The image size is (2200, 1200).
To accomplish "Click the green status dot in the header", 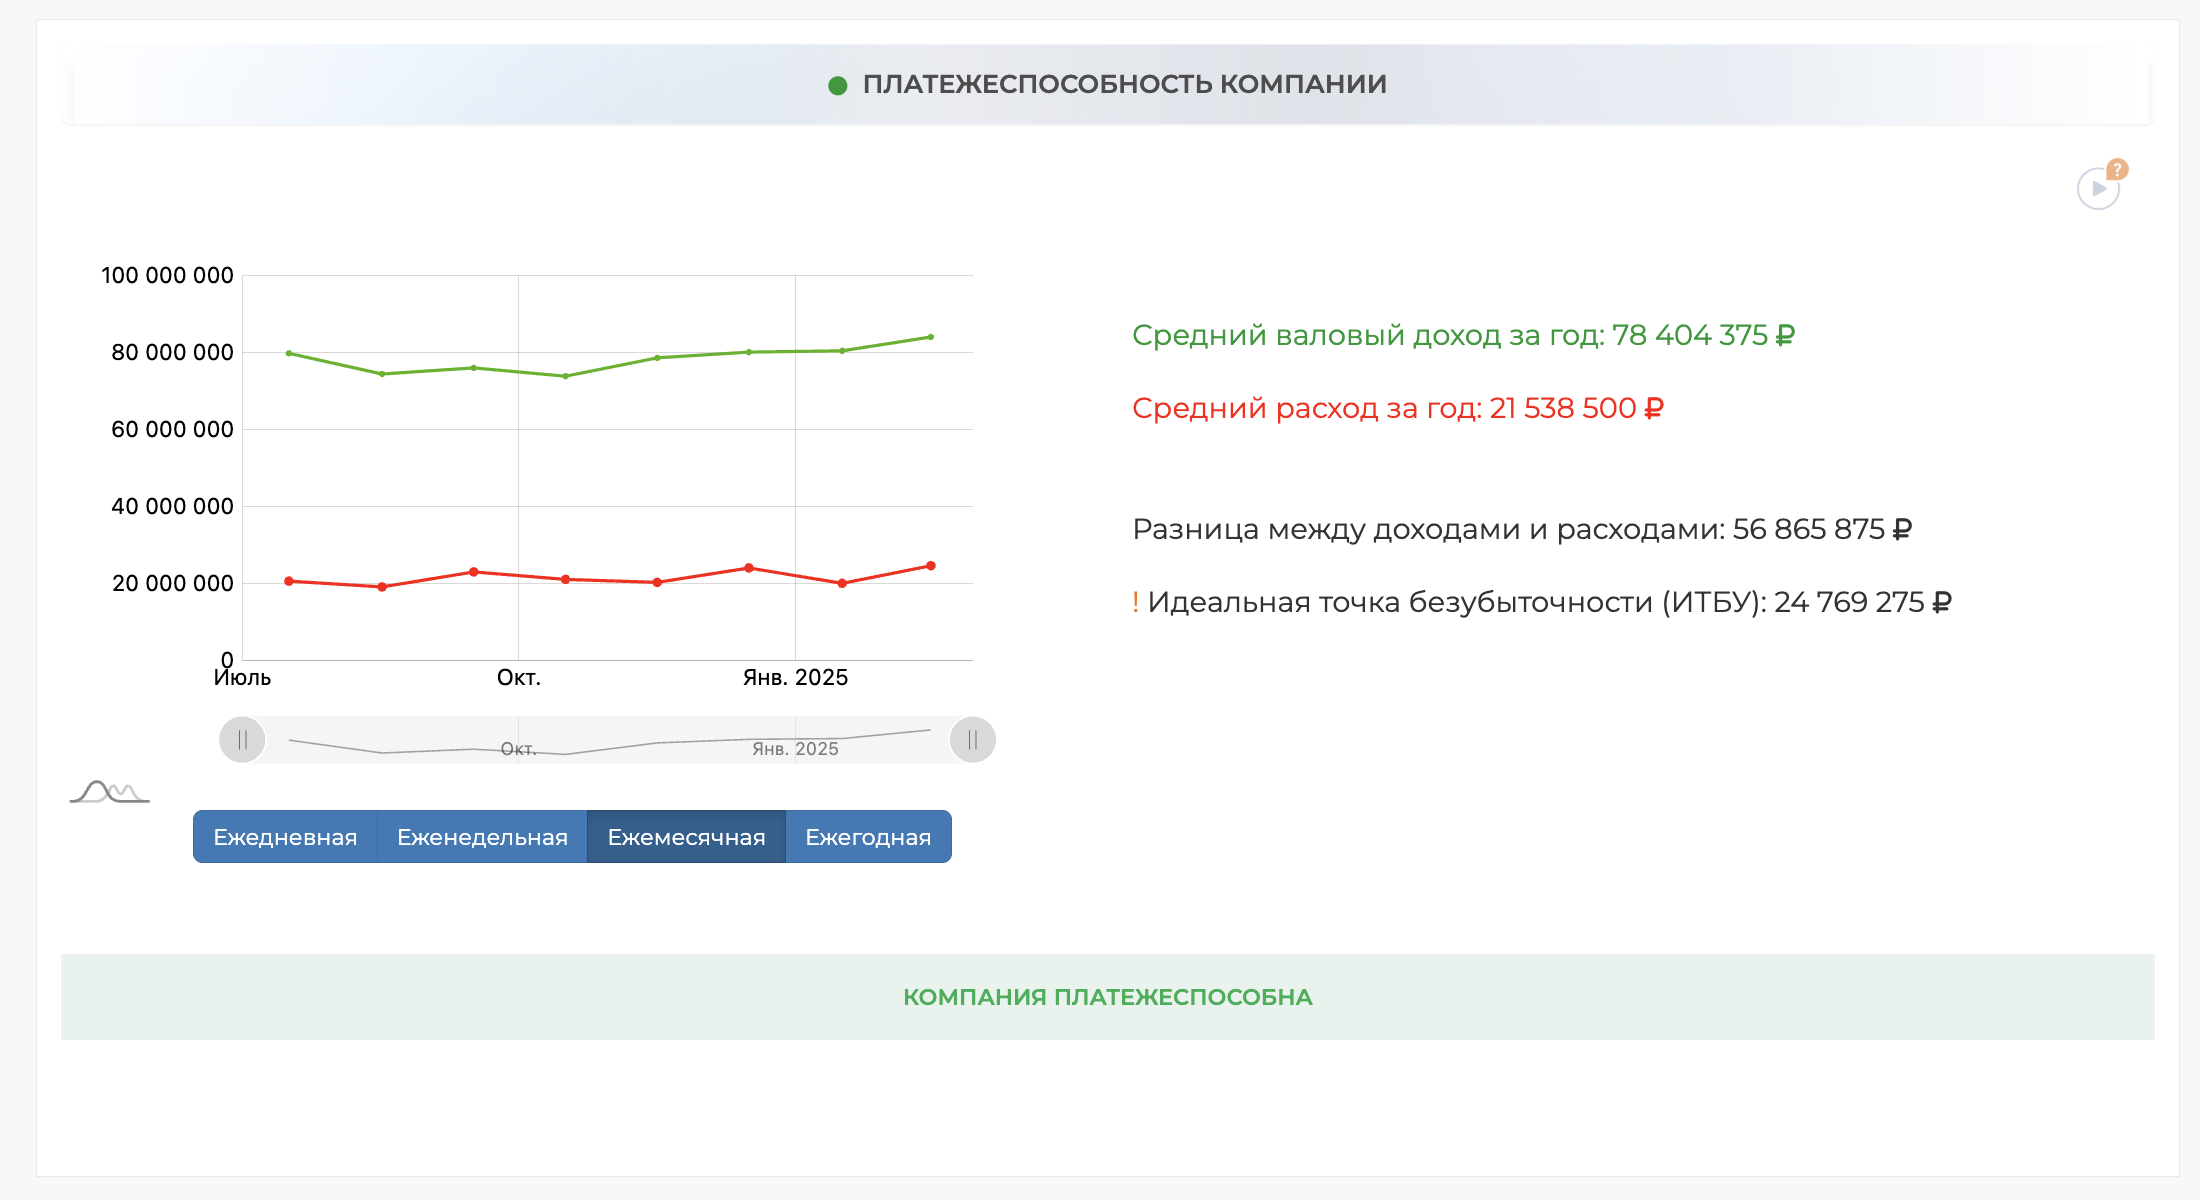I will (838, 85).
